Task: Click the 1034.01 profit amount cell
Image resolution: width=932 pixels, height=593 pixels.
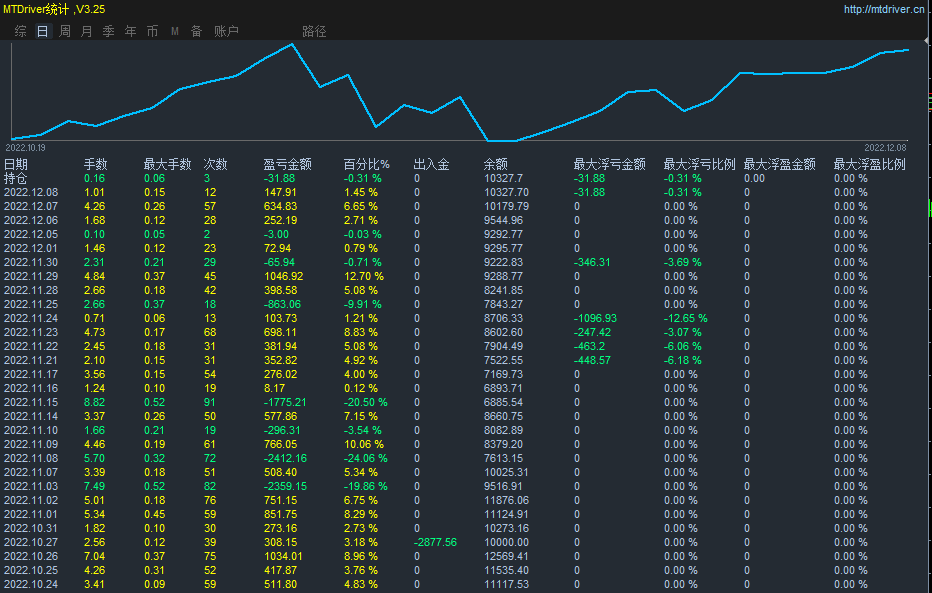Action: (284, 556)
